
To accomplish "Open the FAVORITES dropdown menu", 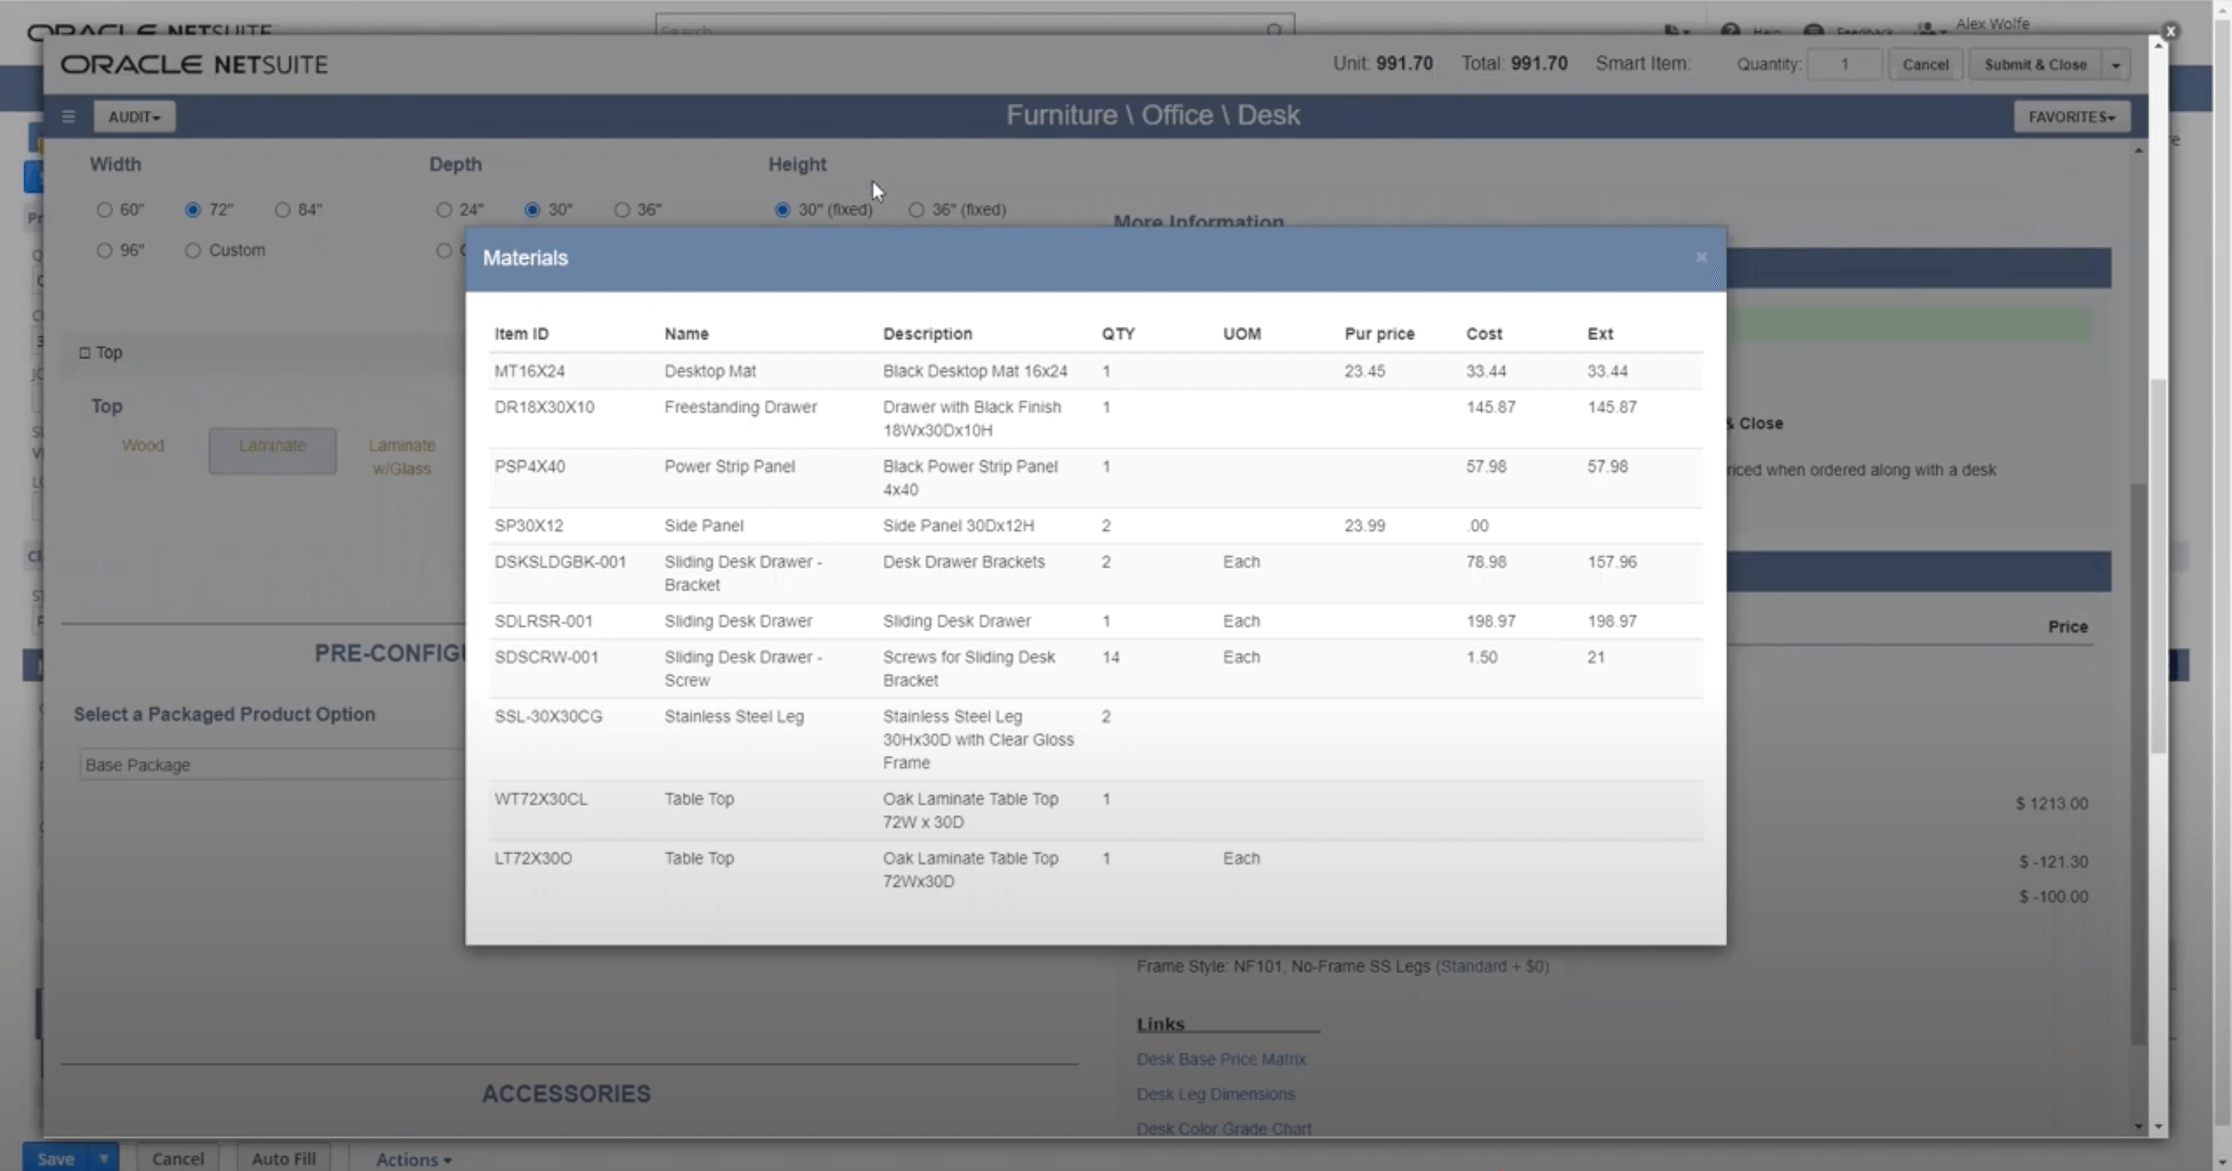I will click(x=2071, y=117).
